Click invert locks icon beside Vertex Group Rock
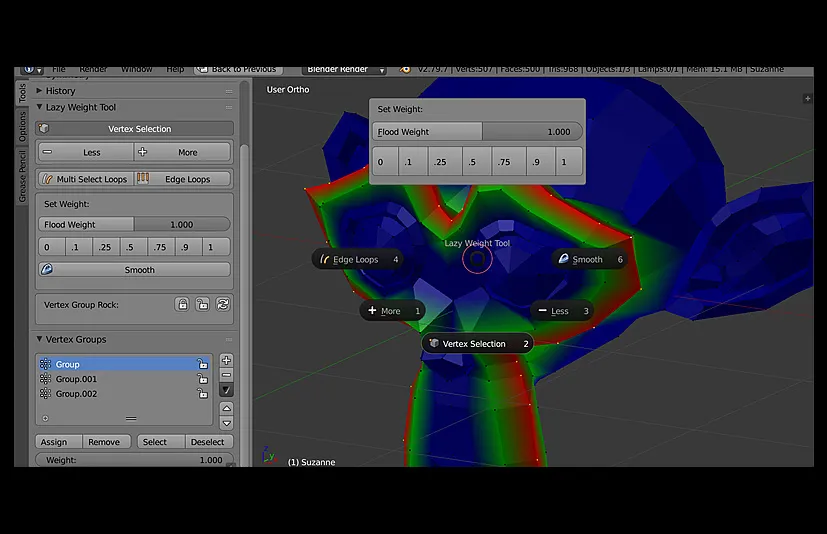 [x=223, y=304]
